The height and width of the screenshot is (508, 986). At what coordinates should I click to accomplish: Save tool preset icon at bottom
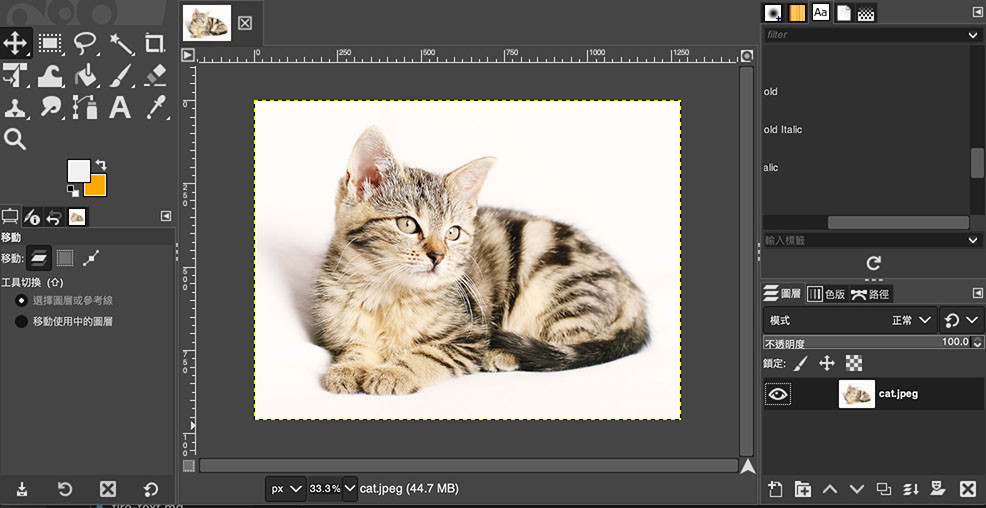point(22,489)
